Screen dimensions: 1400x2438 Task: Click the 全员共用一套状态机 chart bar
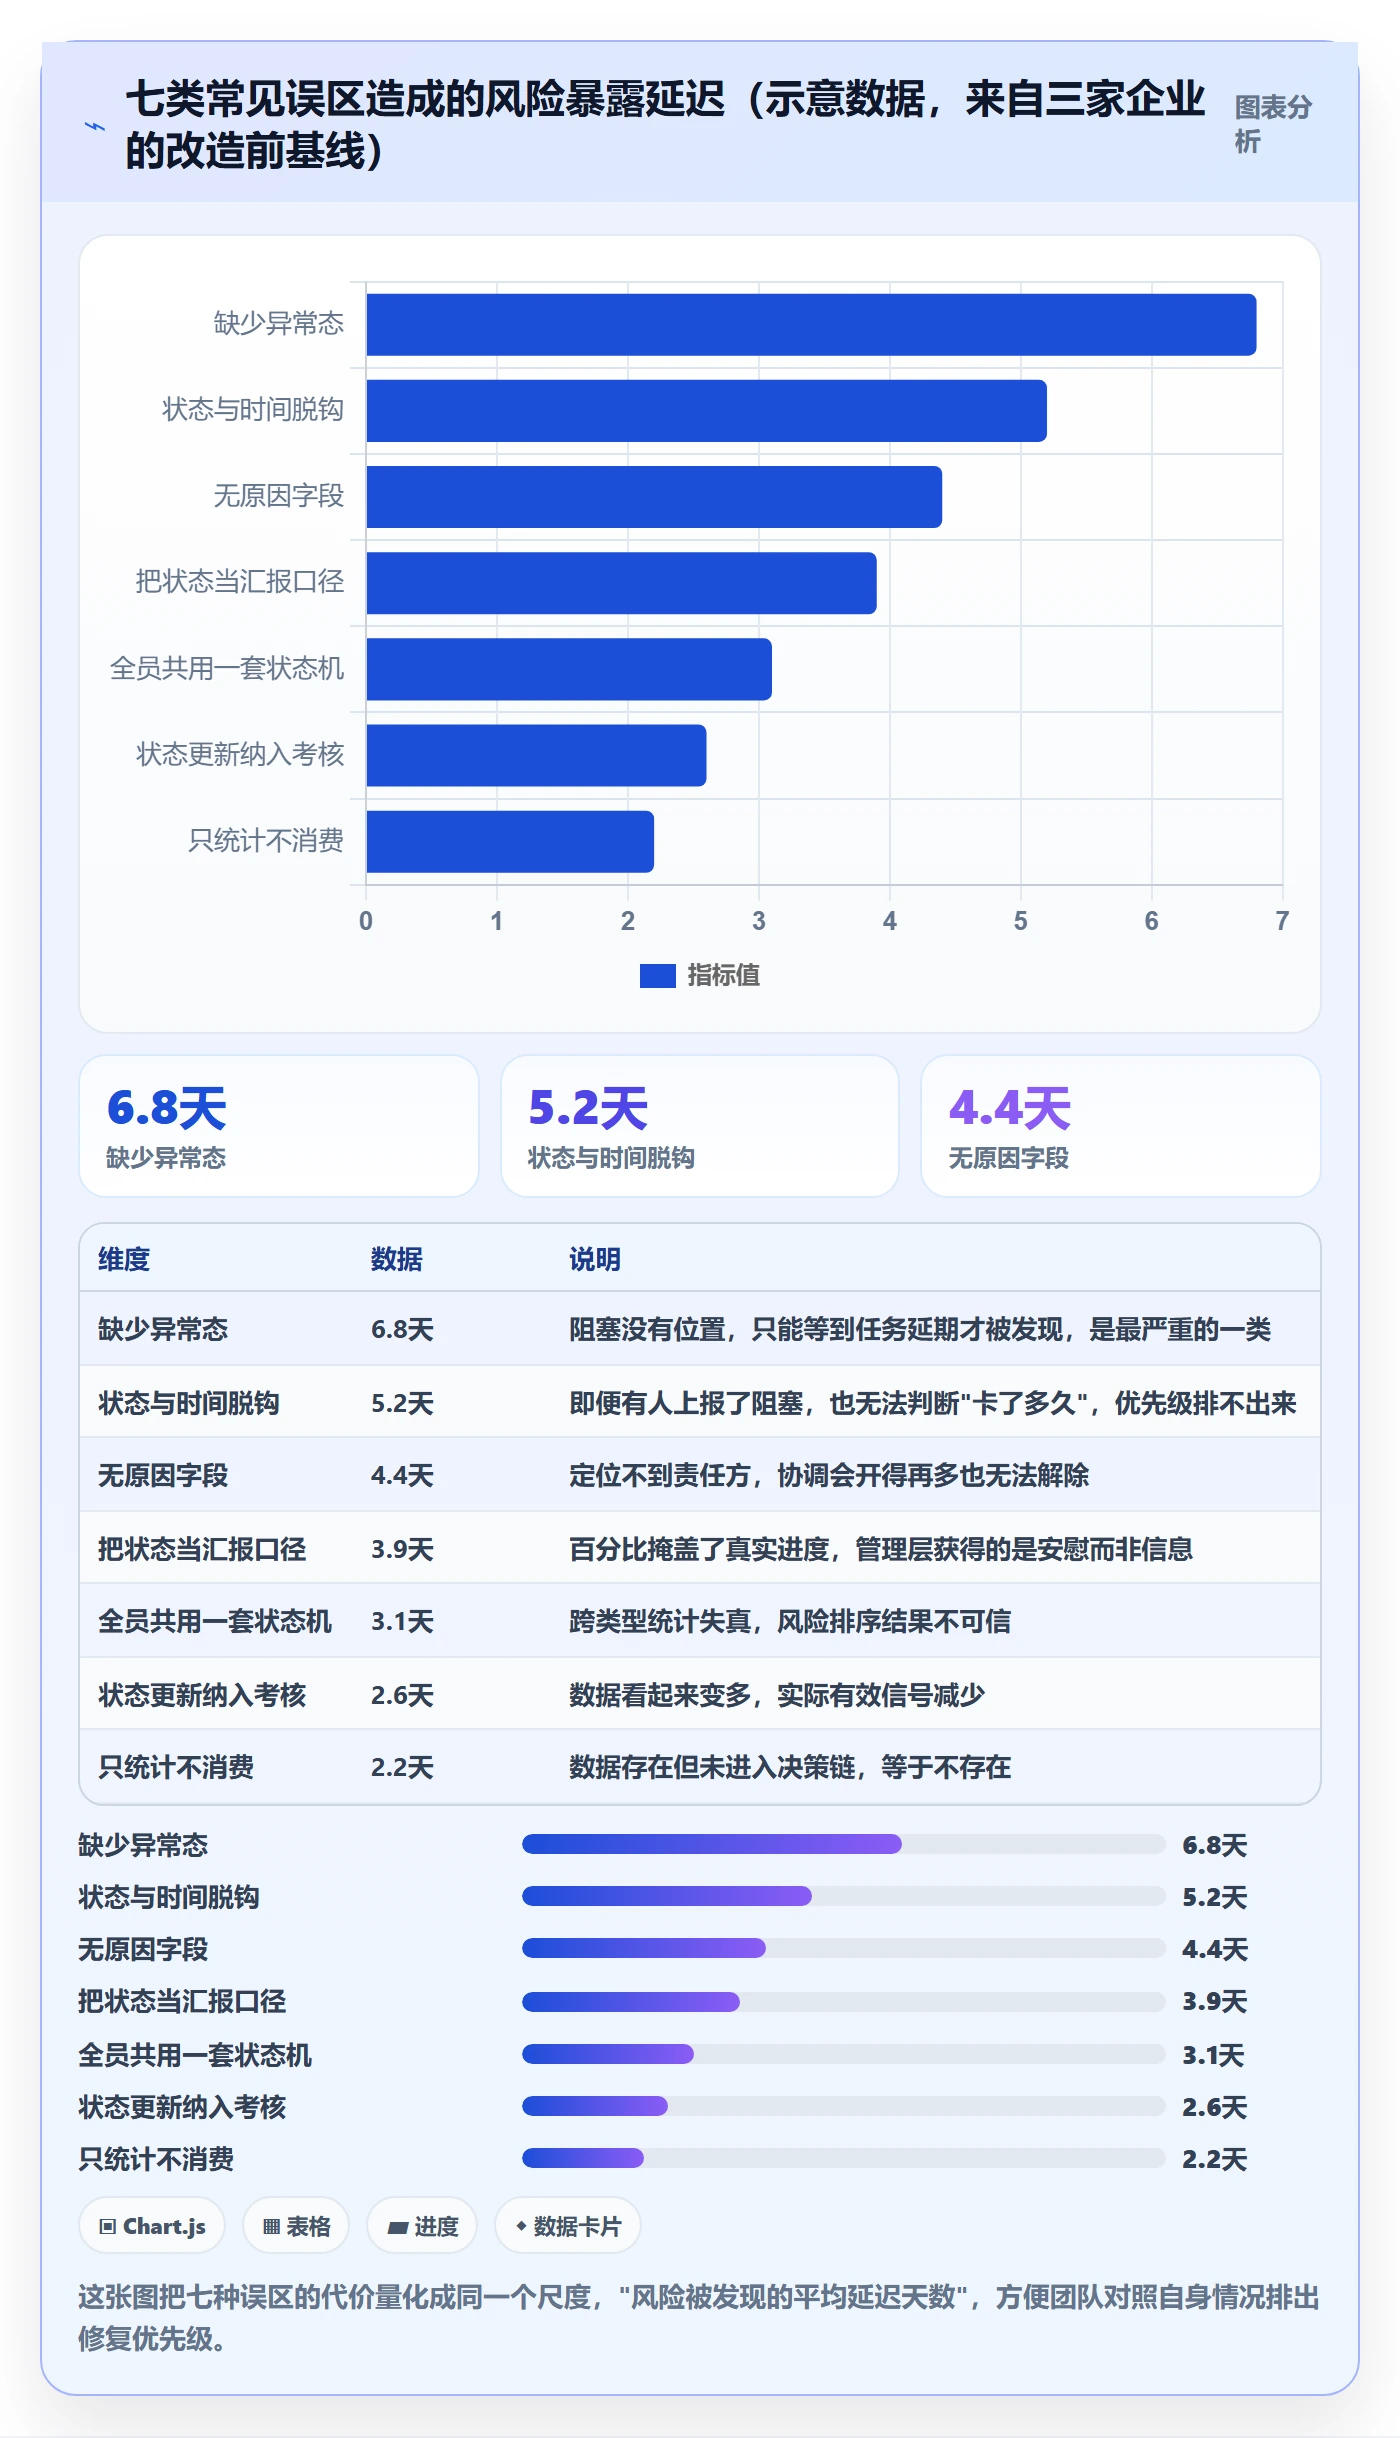569,669
